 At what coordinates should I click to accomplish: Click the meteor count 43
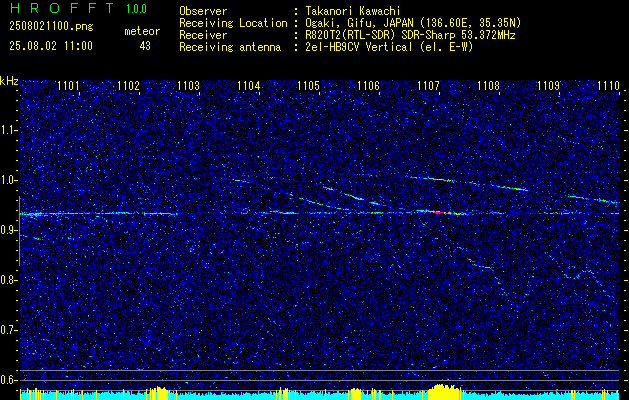point(145,46)
